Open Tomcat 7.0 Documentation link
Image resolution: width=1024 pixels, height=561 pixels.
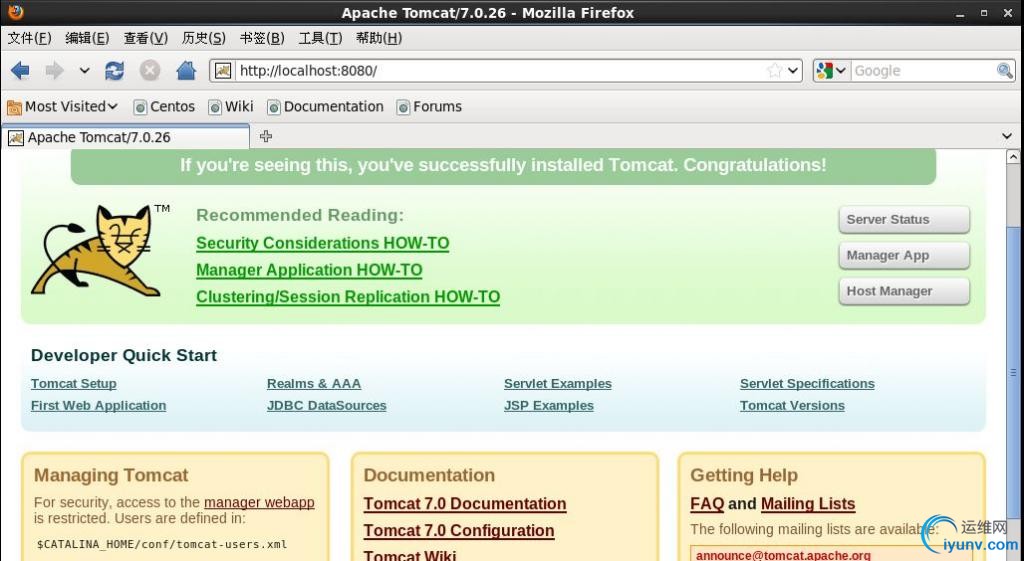pyautogui.click(x=465, y=504)
